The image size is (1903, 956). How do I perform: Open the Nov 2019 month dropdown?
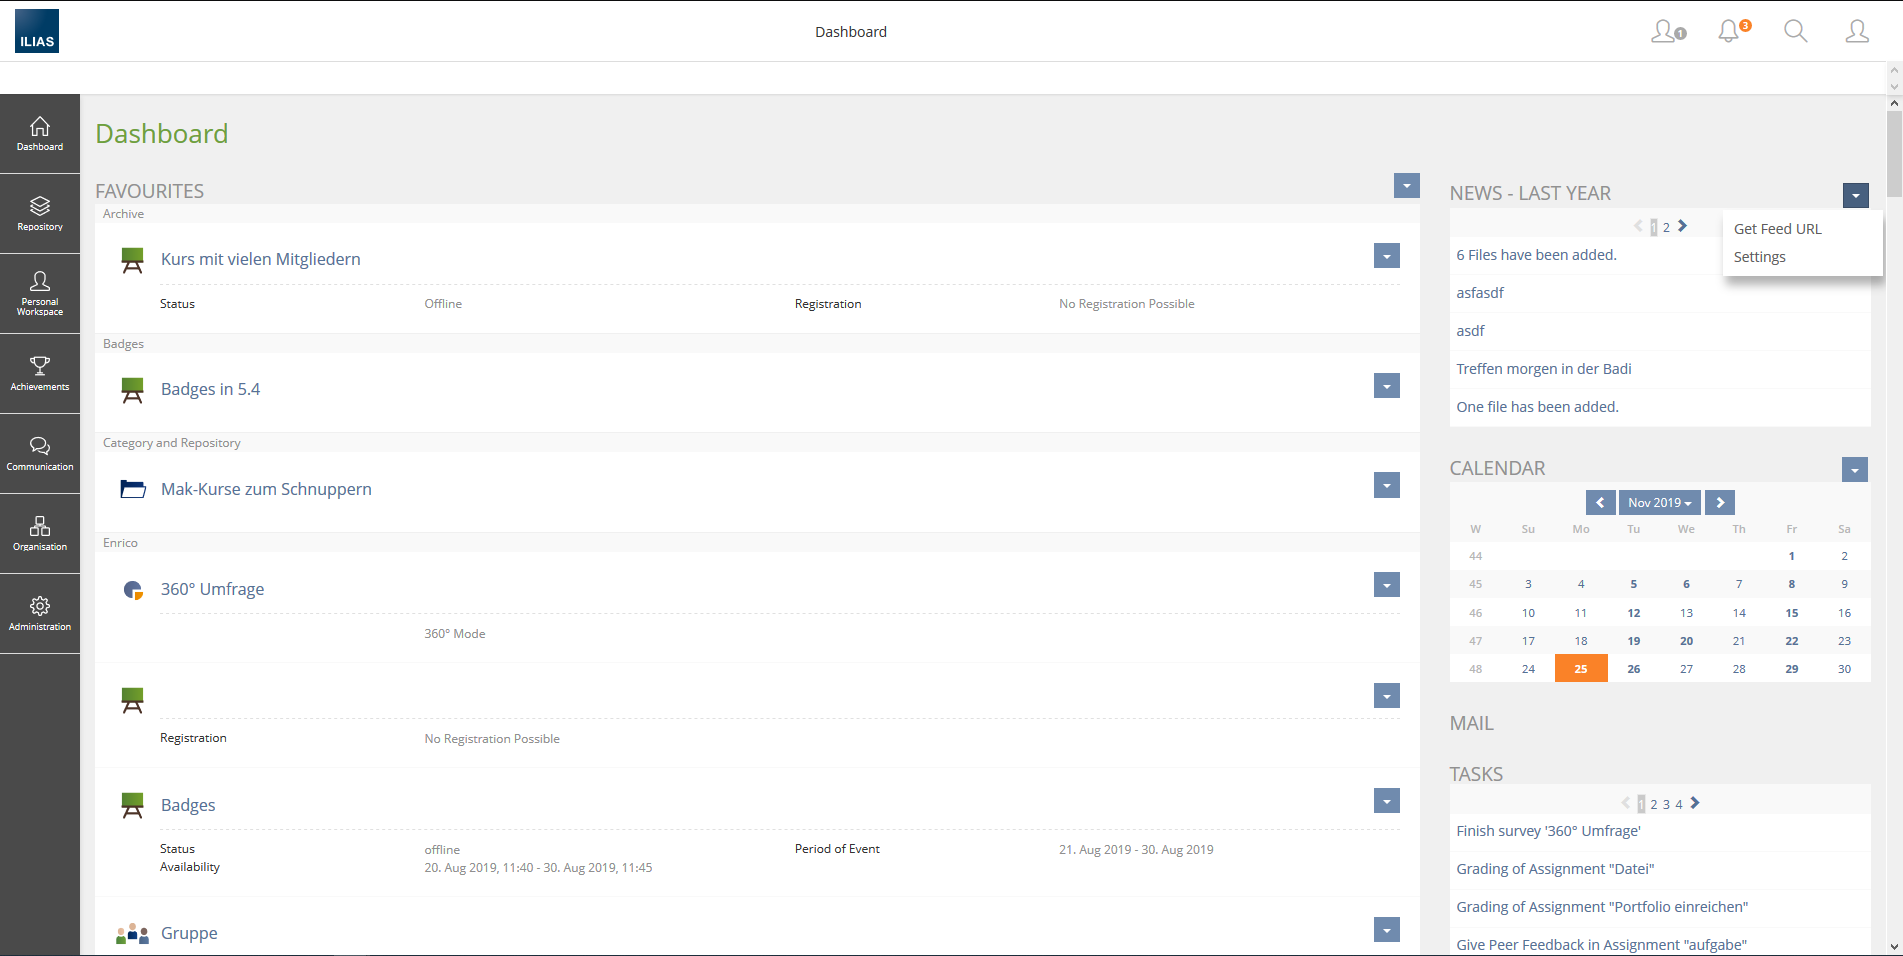click(x=1659, y=503)
